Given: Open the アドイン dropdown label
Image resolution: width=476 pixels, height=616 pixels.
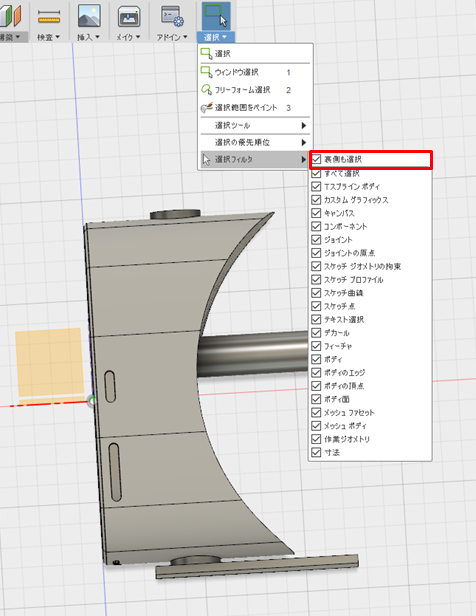Looking at the screenshot, I should point(172,37).
